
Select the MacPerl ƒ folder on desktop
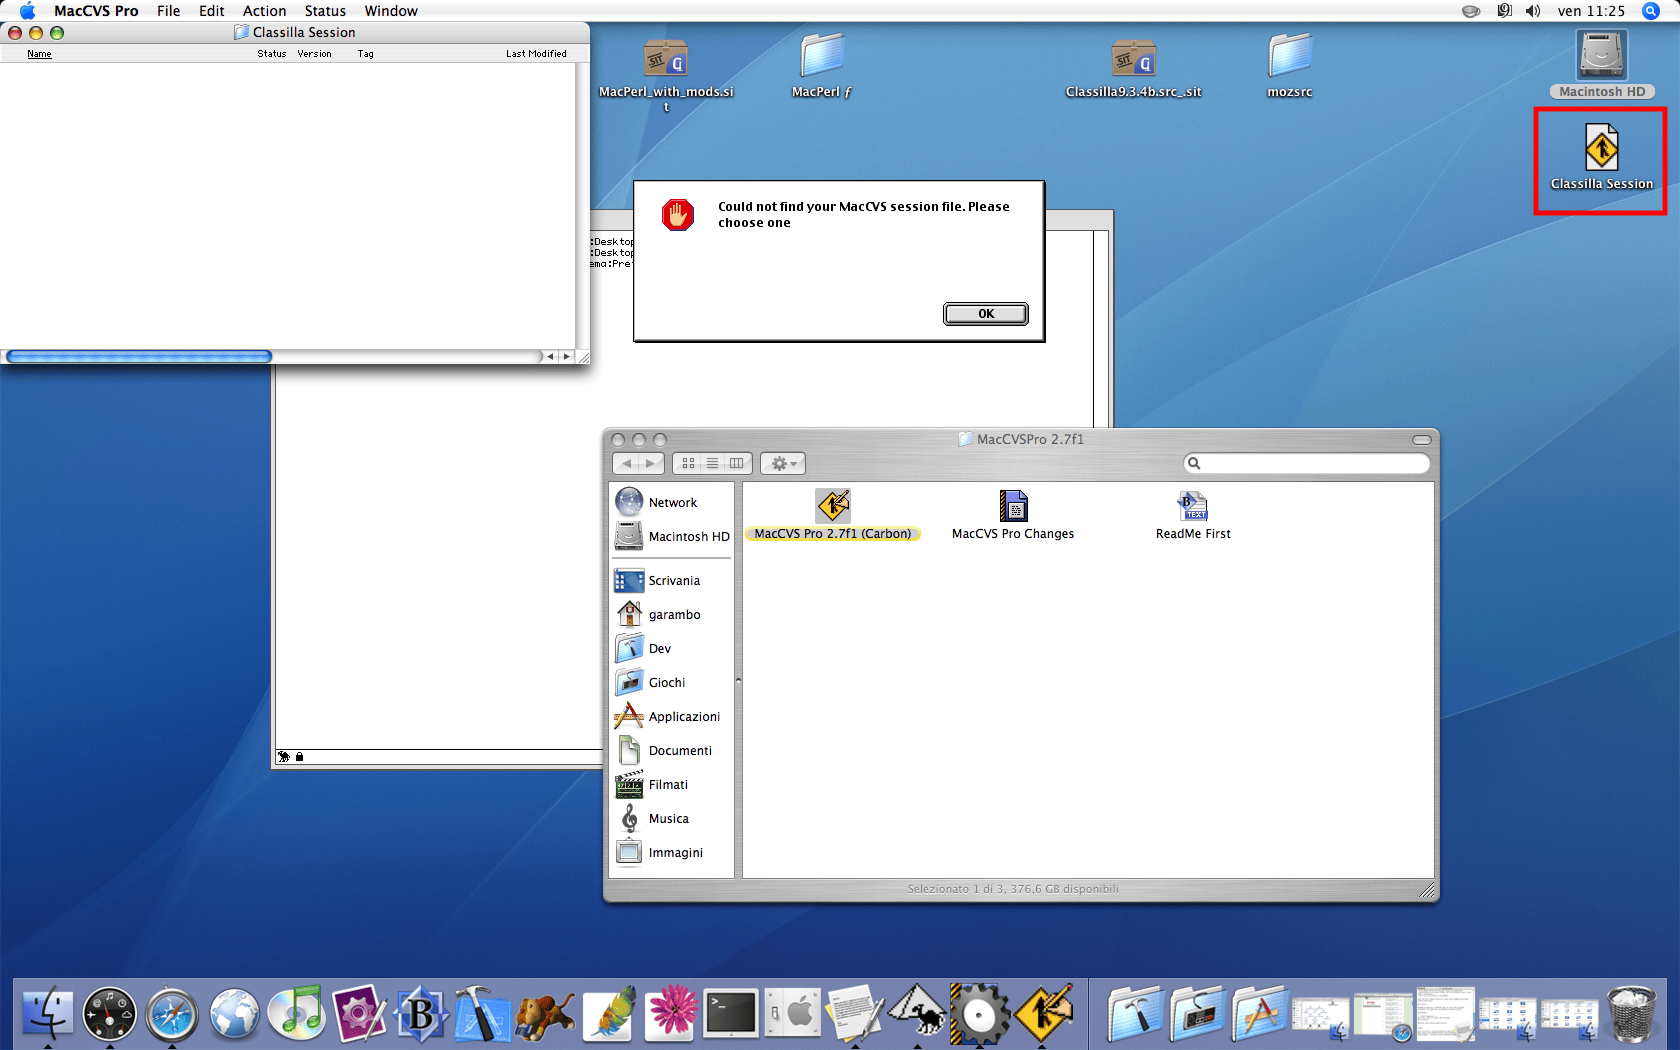(x=821, y=66)
